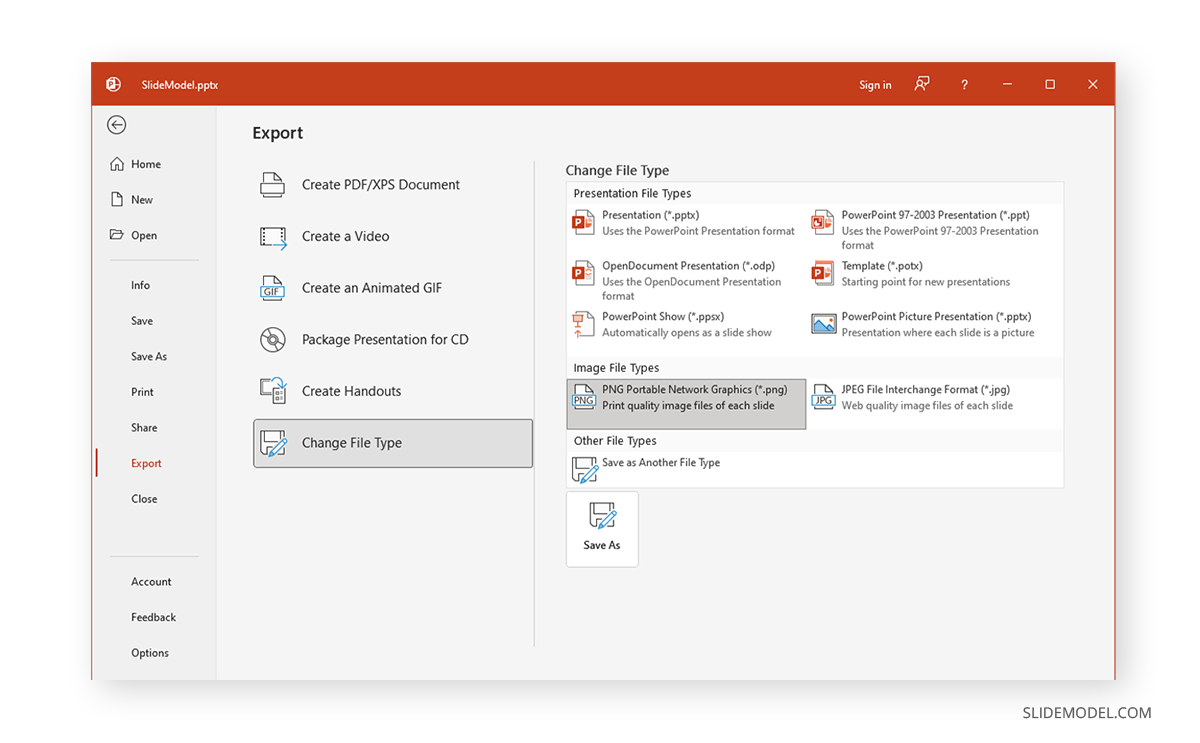Screen dimensions: 1200x743
Task: Choose the Package Presentation for CD icon
Action: tap(273, 340)
